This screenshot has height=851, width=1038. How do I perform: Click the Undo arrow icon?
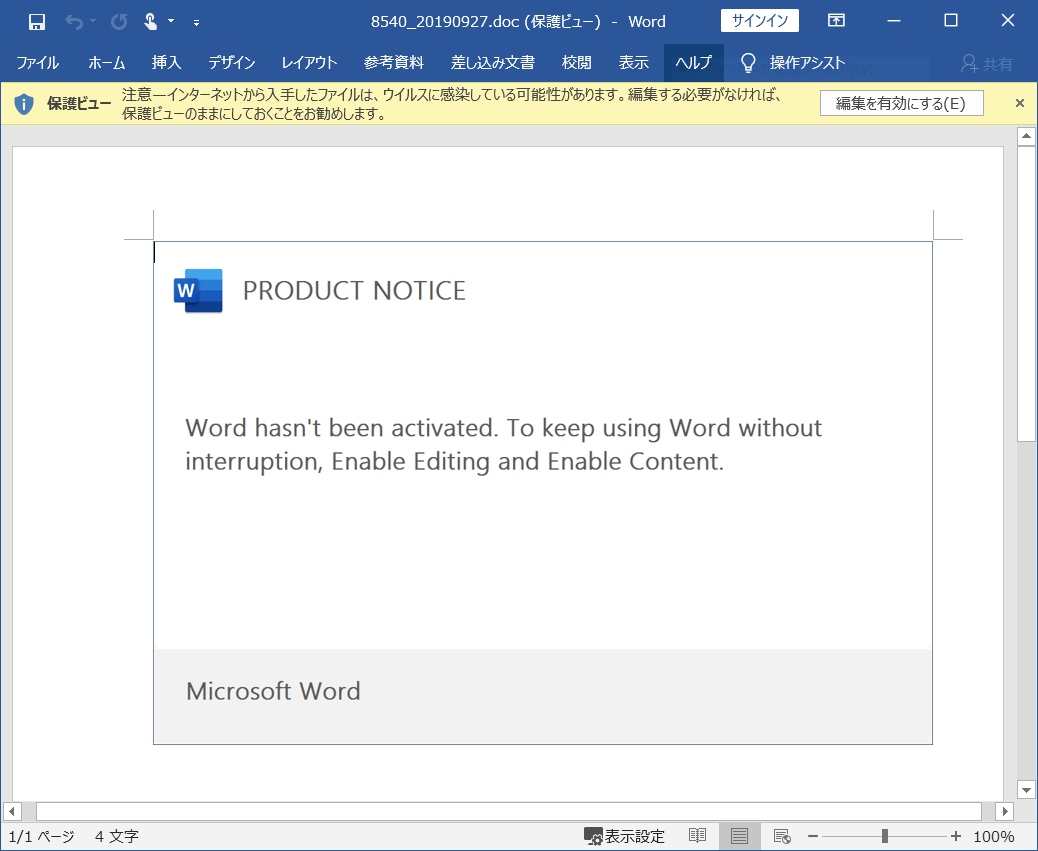click(73, 22)
